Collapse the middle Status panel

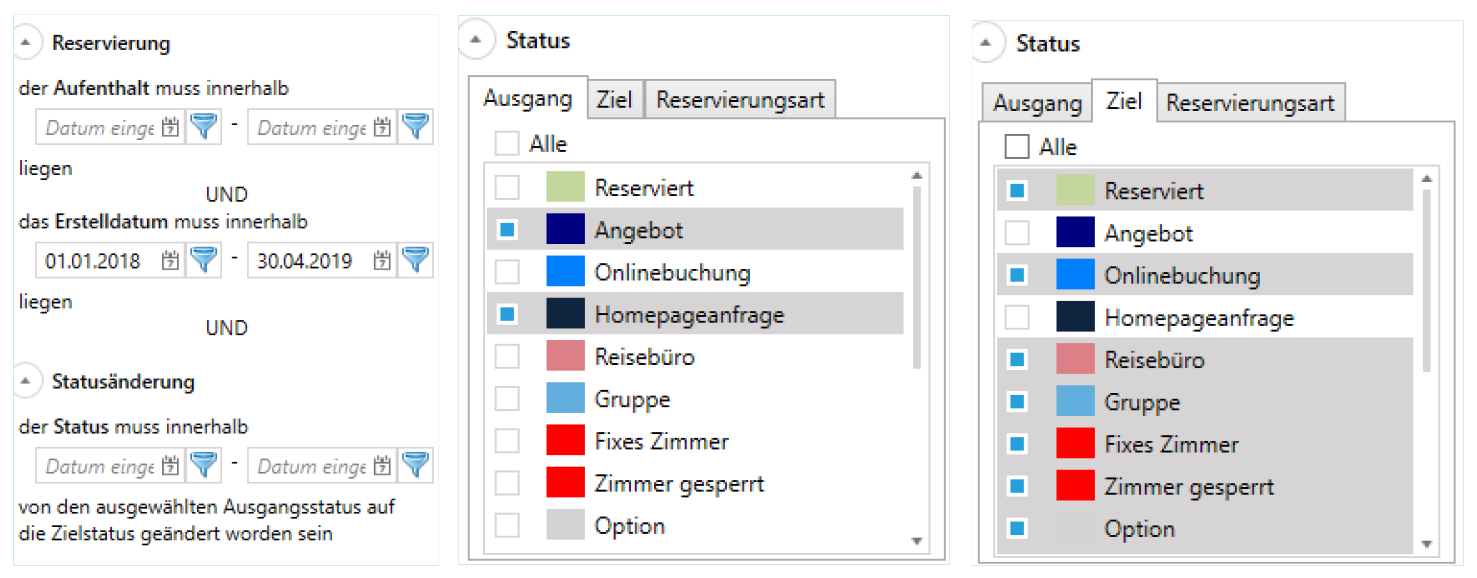coord(473,39)
